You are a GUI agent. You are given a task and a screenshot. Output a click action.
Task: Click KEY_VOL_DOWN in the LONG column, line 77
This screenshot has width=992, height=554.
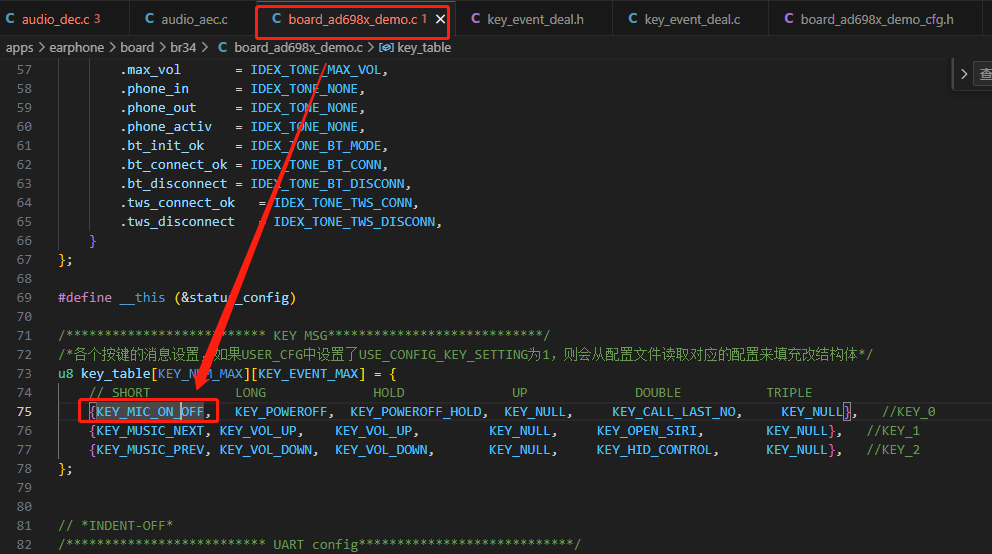pos(266,450)
